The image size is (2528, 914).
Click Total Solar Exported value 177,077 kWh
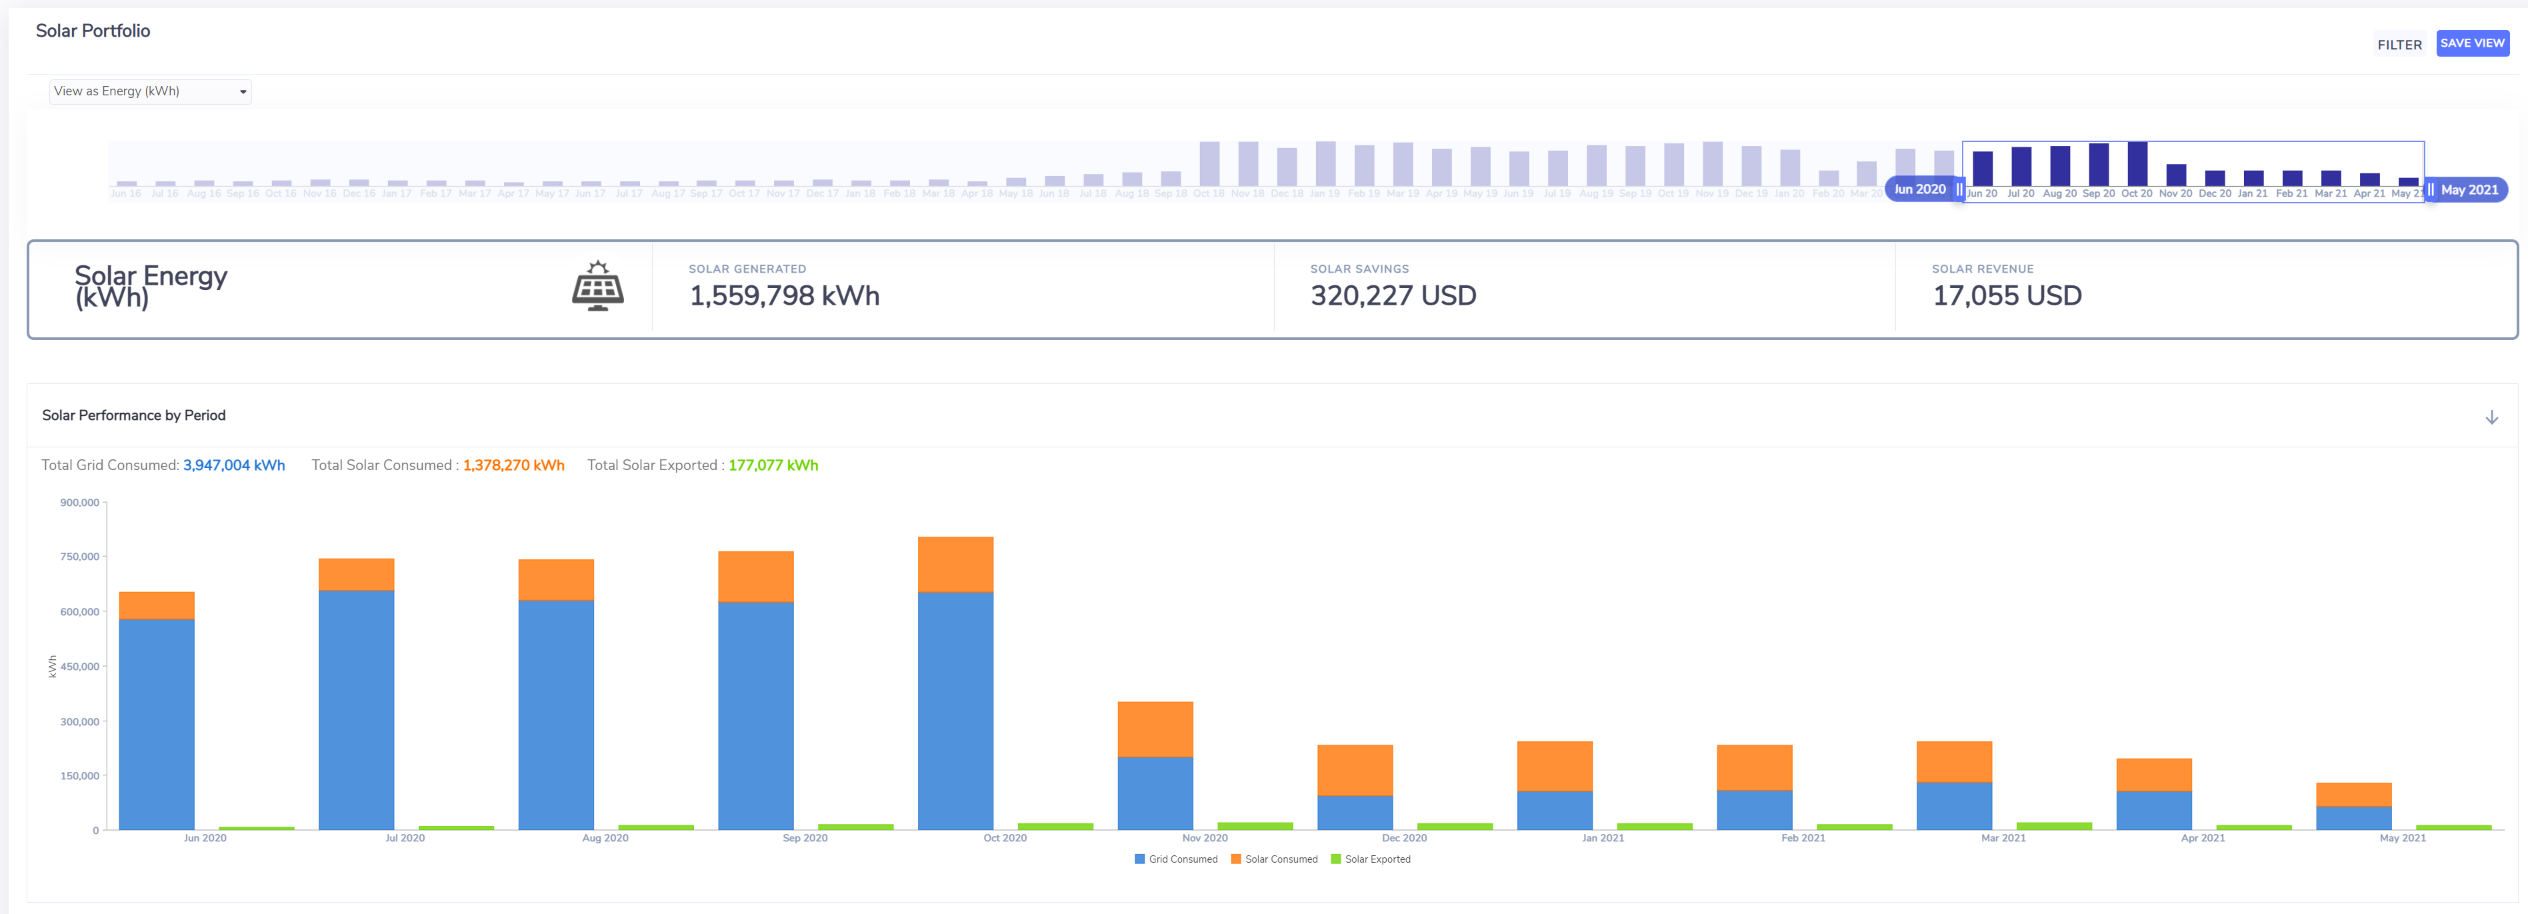pos(773,465)
